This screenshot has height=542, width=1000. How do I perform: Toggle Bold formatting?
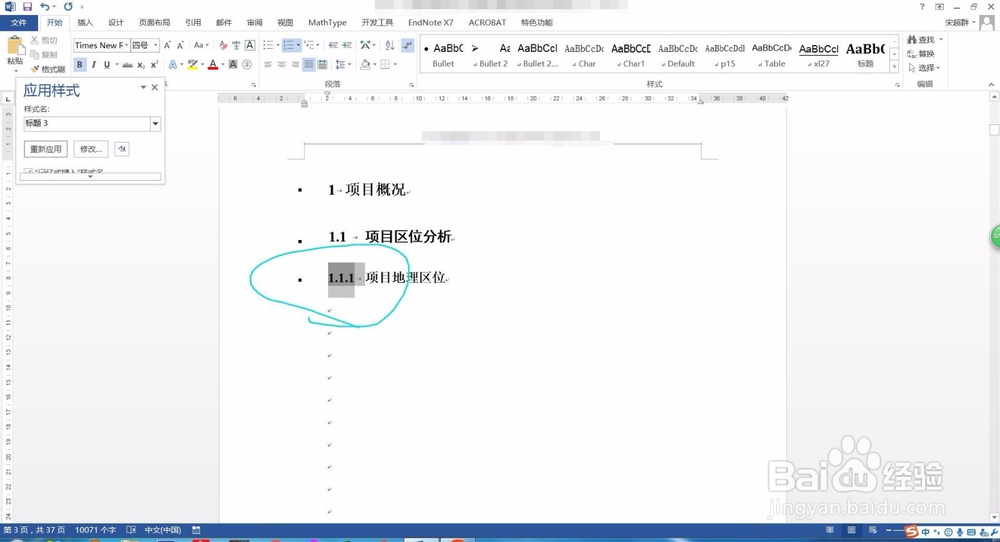pos(80,64)
